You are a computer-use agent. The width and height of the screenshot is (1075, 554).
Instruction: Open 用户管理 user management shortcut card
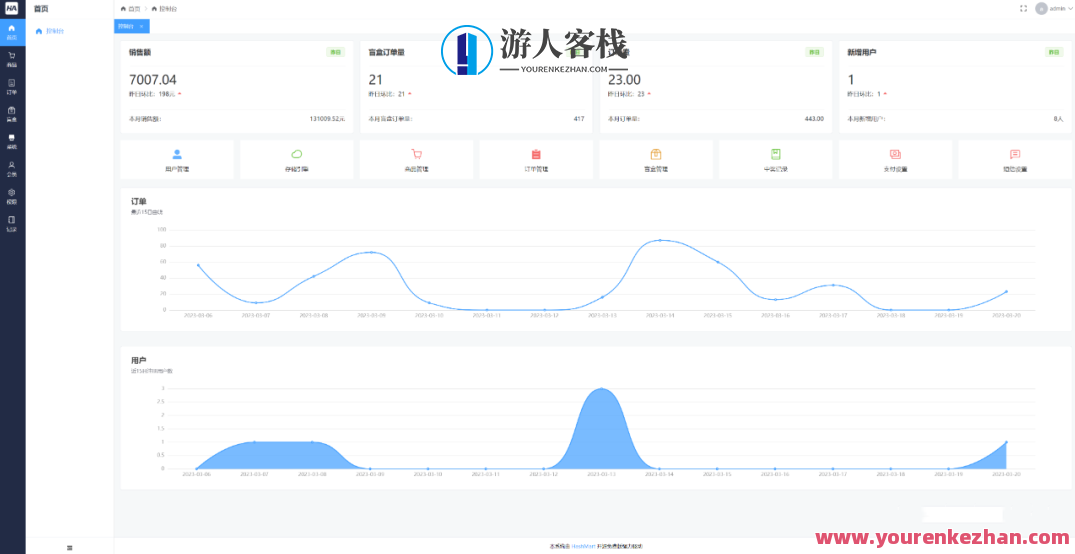(177, 160)
